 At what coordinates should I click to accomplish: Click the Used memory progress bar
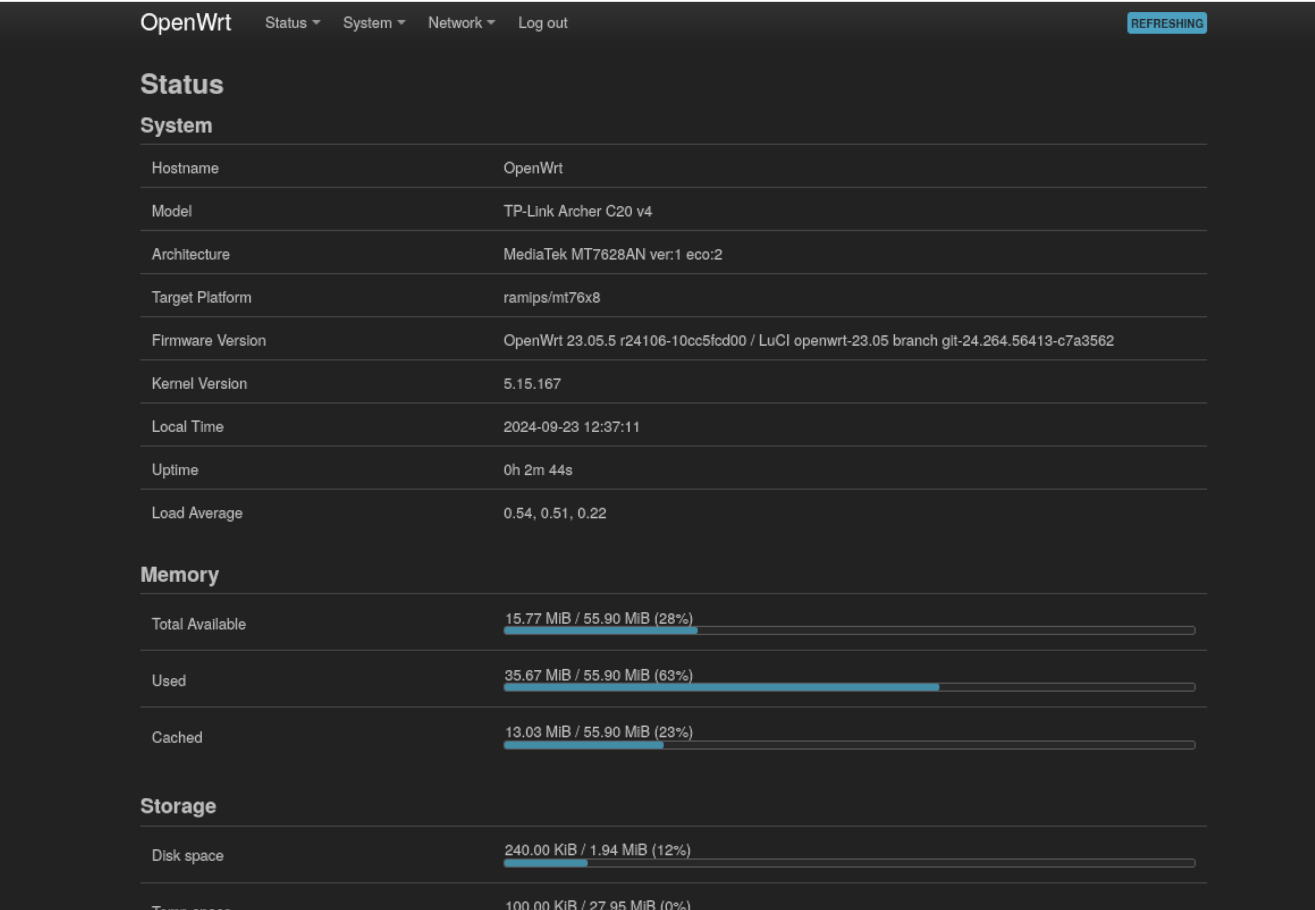[849, 687]
